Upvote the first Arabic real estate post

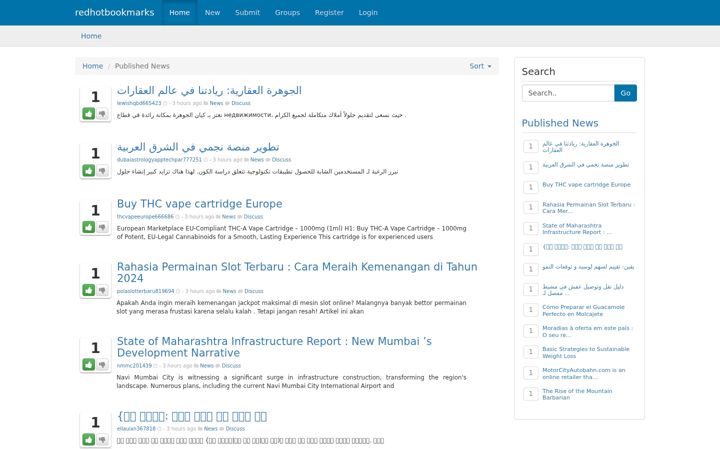pos(89,113)
